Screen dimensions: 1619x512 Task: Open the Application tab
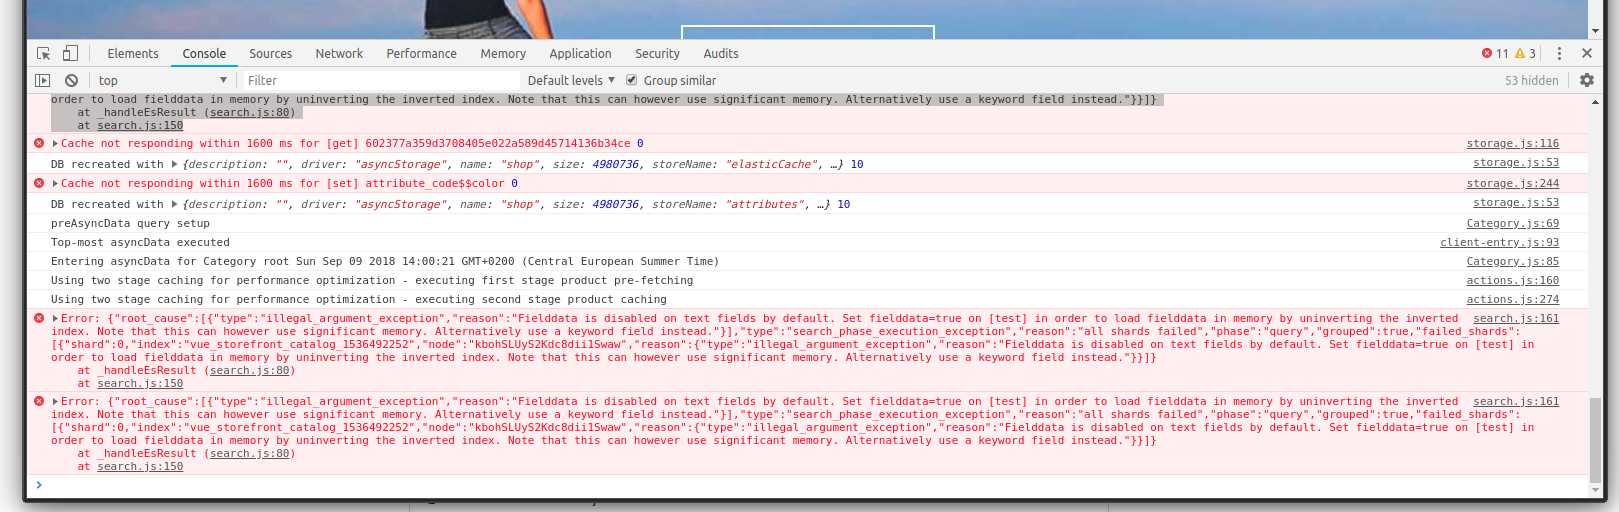pyautogui.click(x=580, y=53)
